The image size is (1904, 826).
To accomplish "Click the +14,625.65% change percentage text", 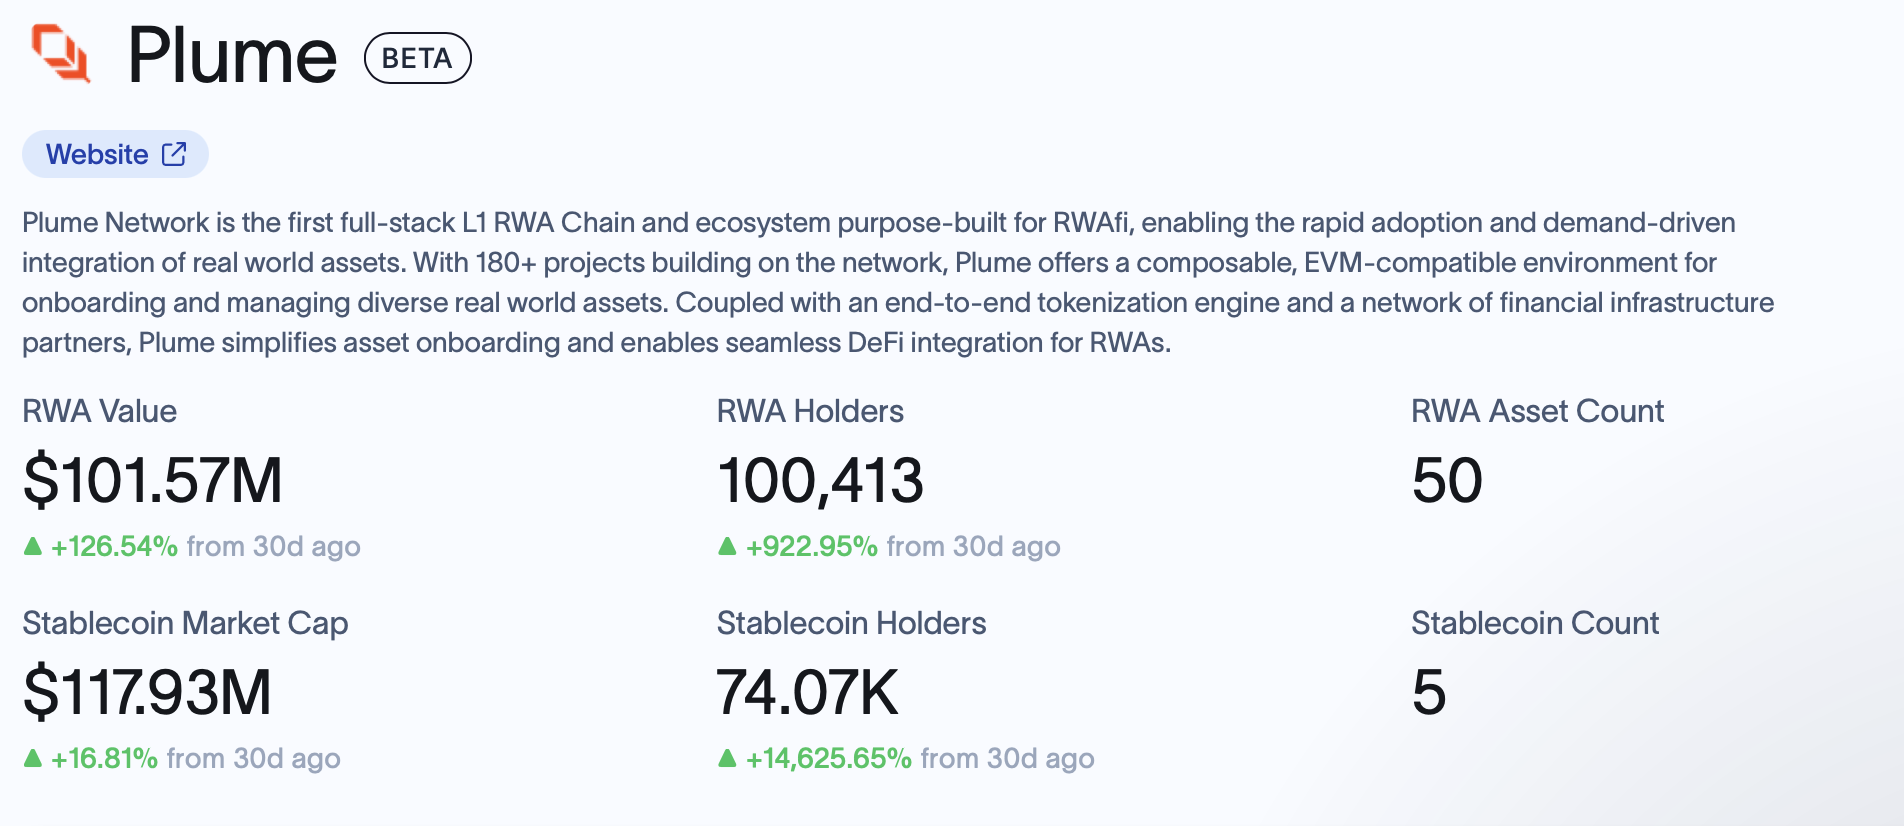I will (829, 758).
